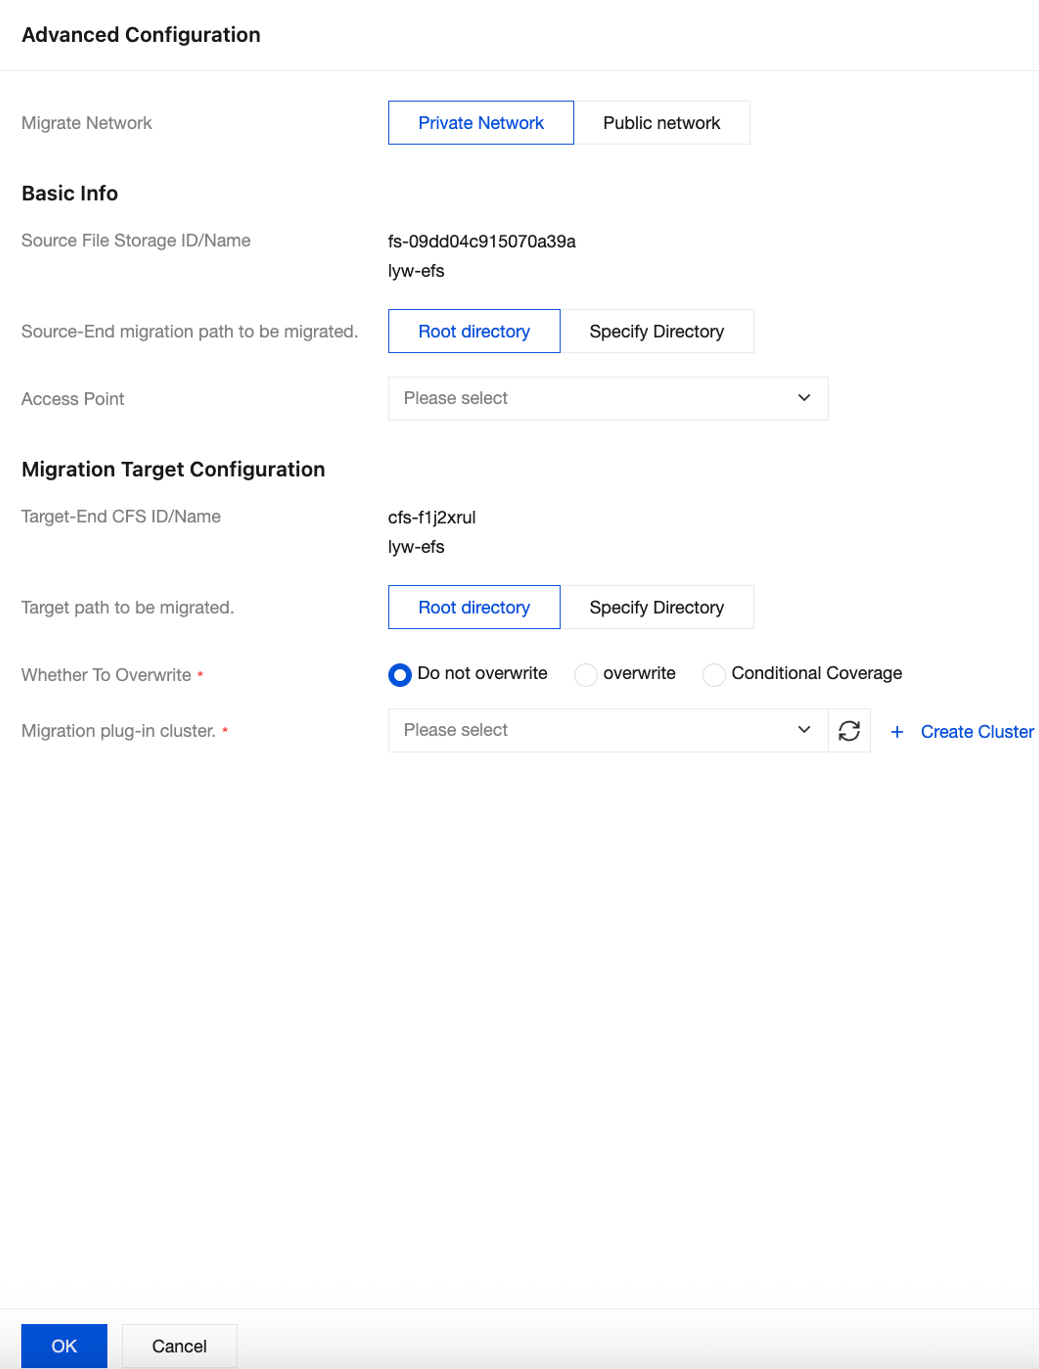This screenshot has height=1369, width=1039.
Task: Choose Specify Directory for source path
Action: pos(656,331)
